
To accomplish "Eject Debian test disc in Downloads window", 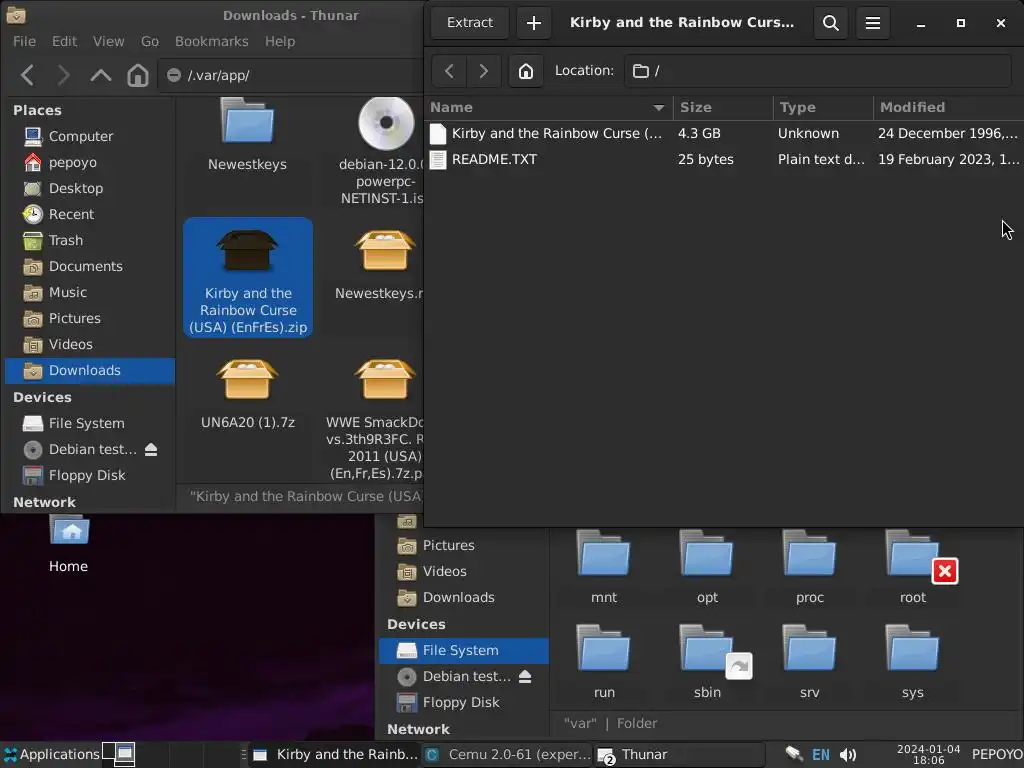I will (151, 449).
